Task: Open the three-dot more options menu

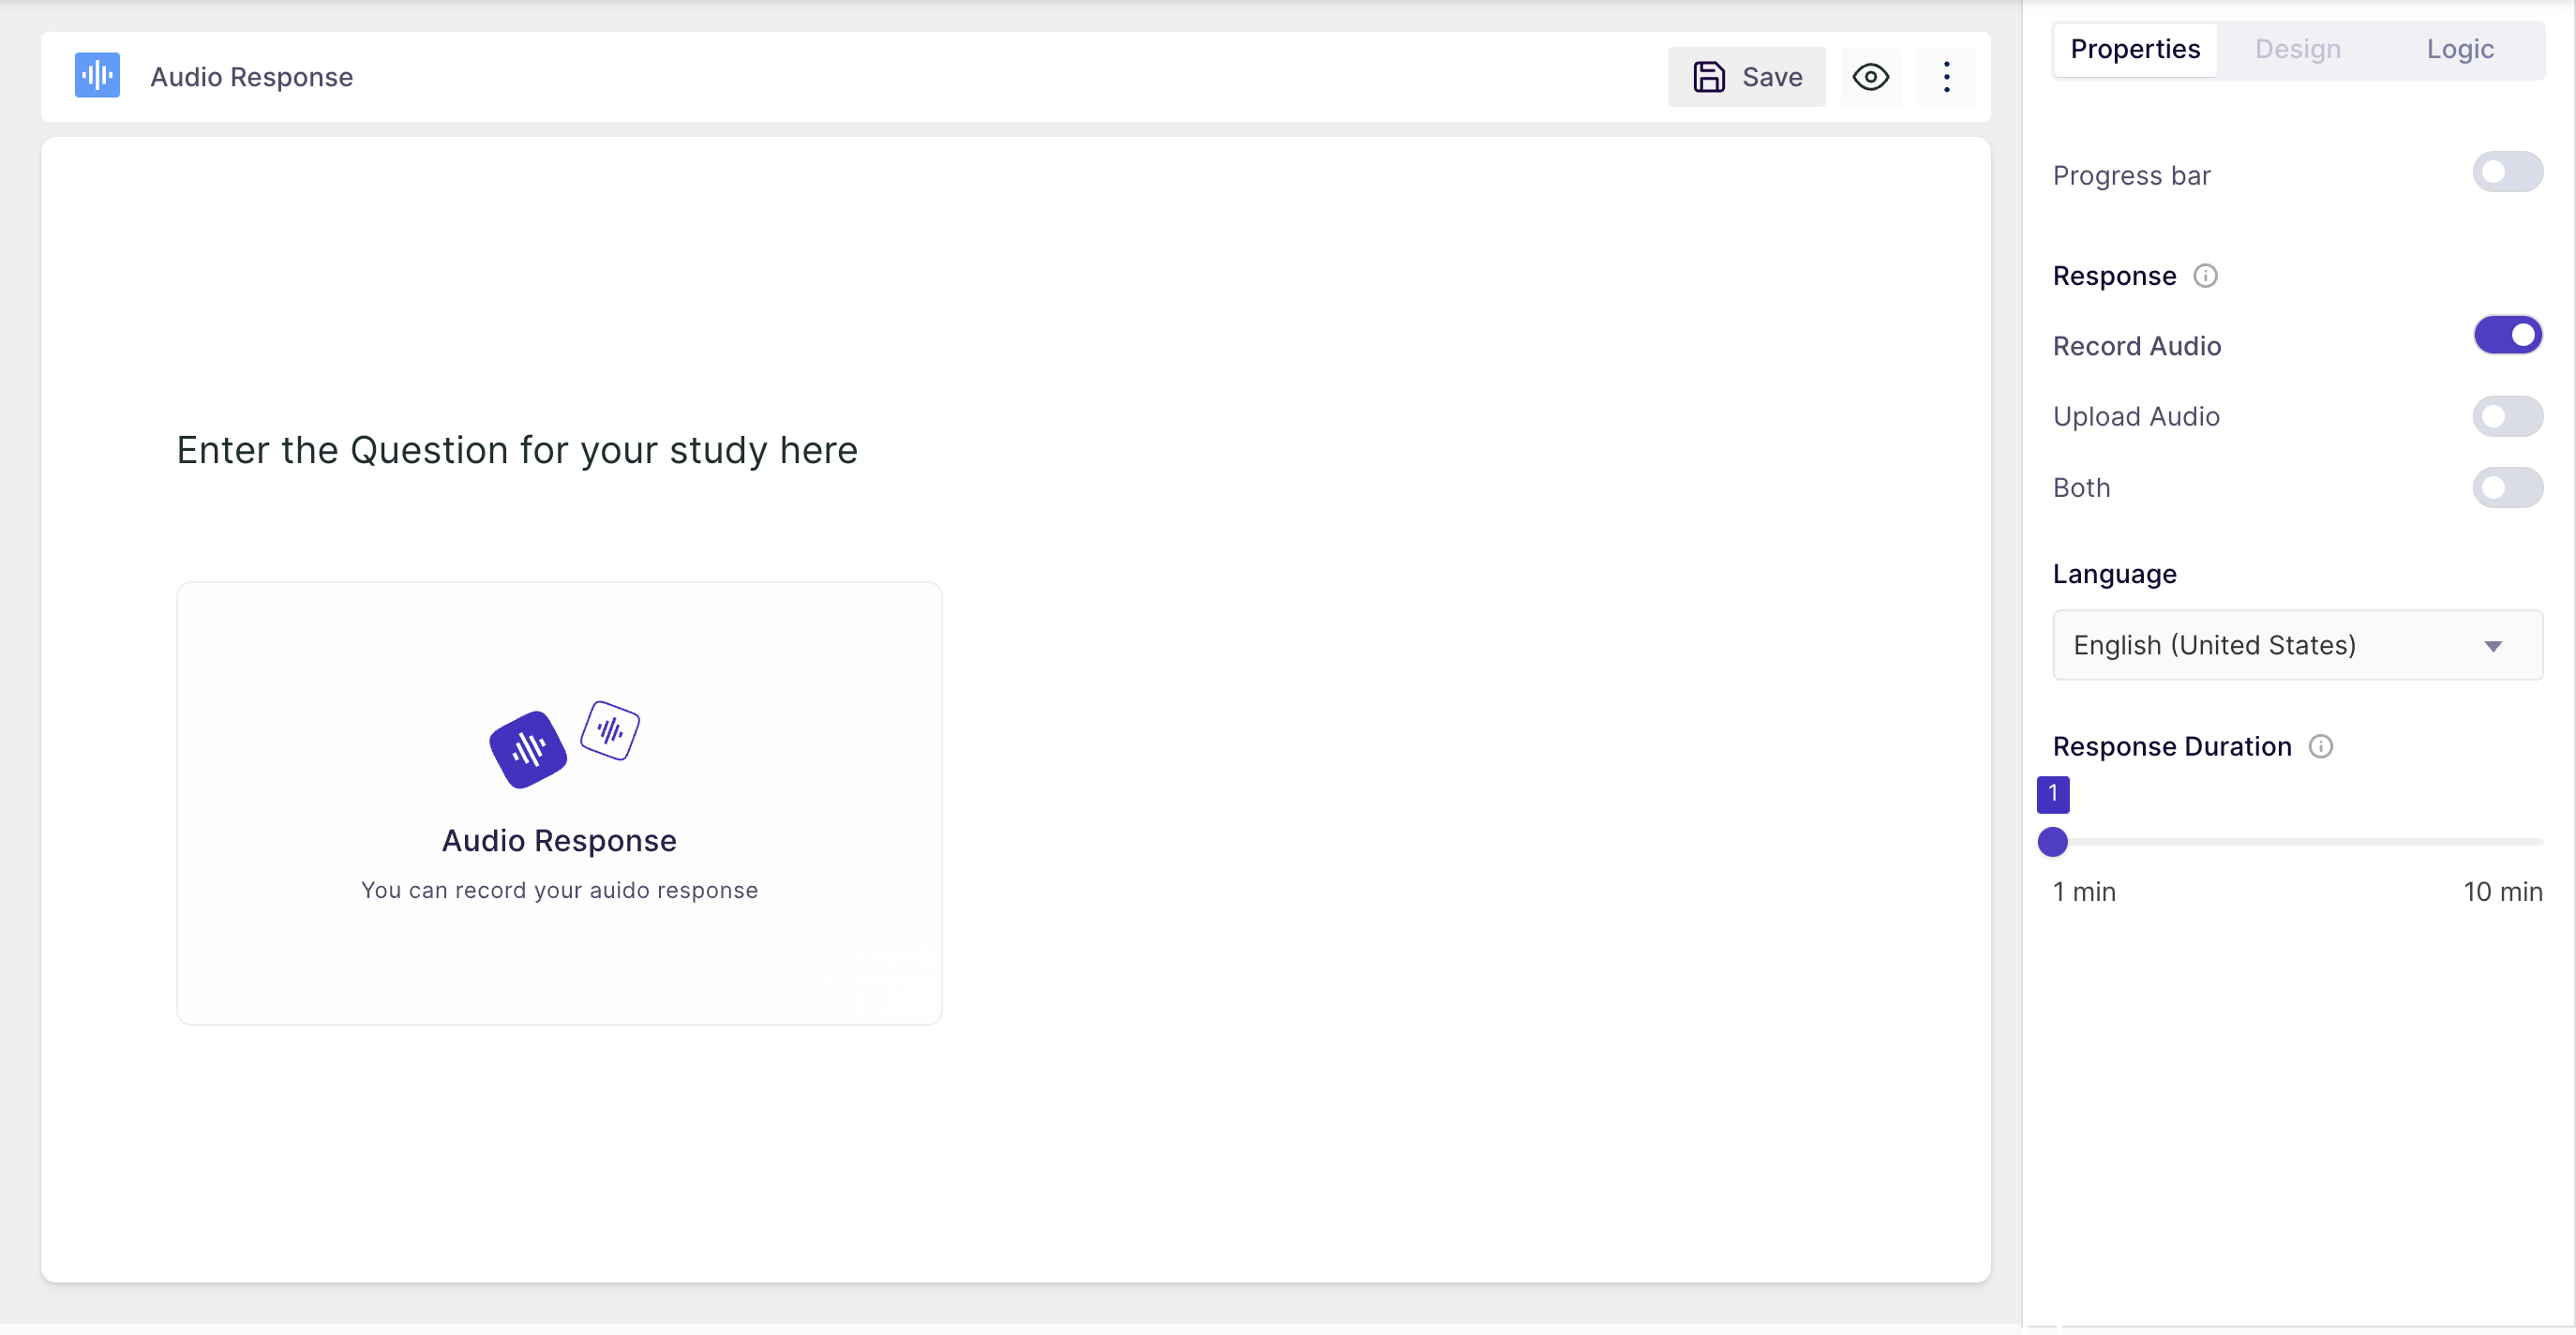Action: click(x=1946, y=77)
